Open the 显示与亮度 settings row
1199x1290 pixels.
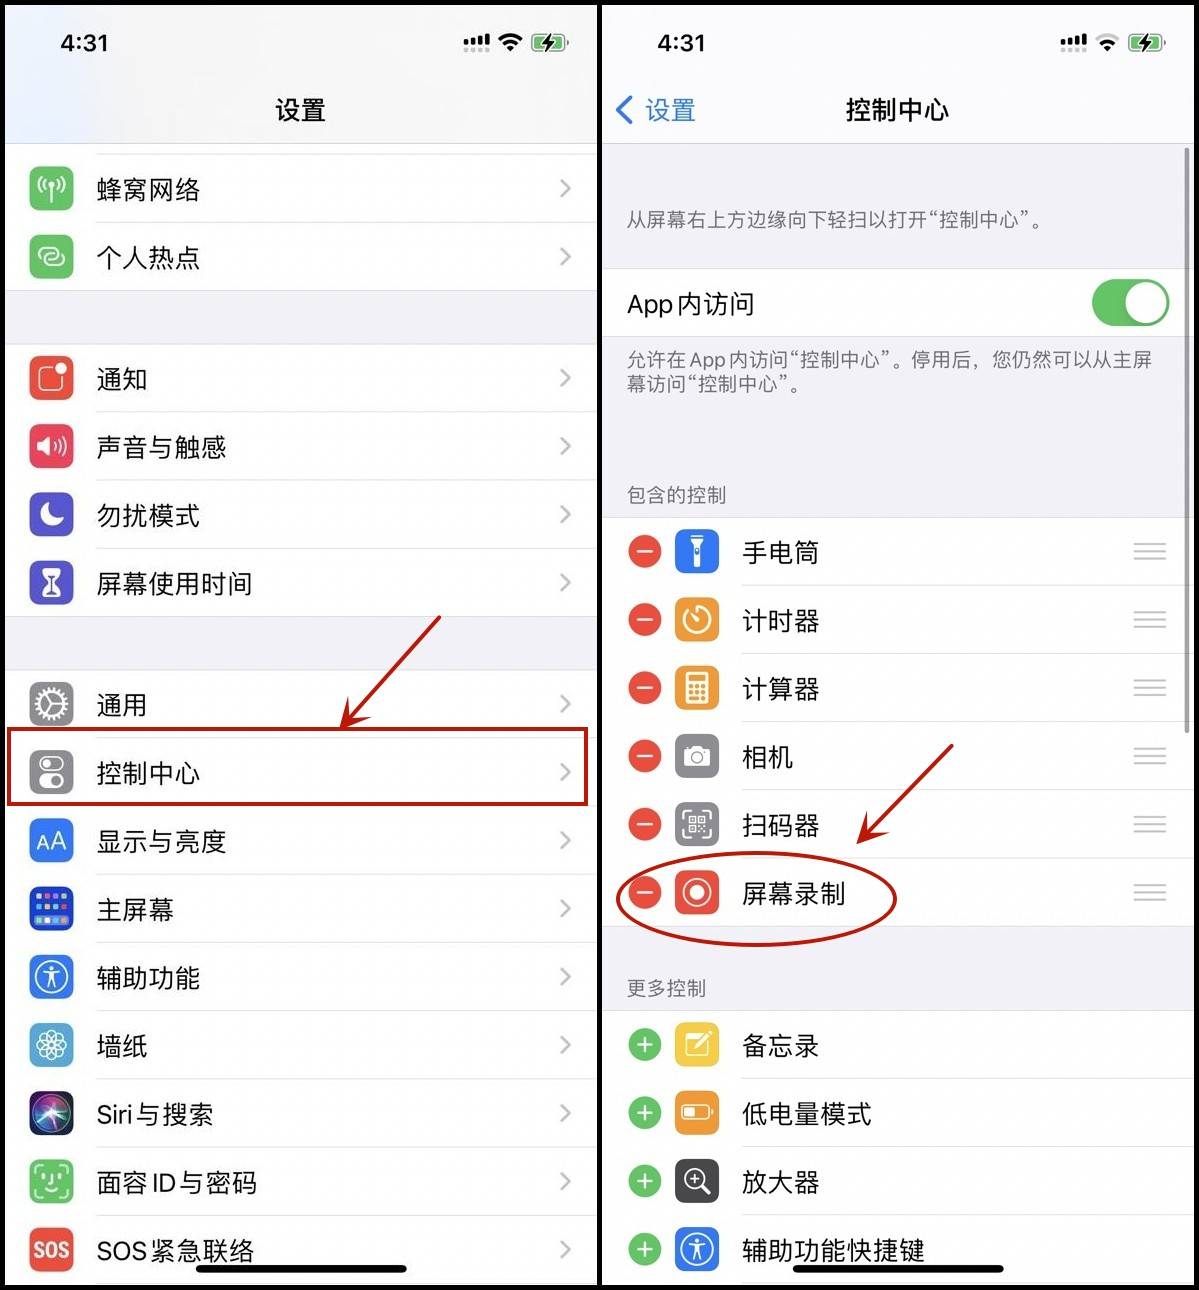pyautogui.click(x=300, y=841)
